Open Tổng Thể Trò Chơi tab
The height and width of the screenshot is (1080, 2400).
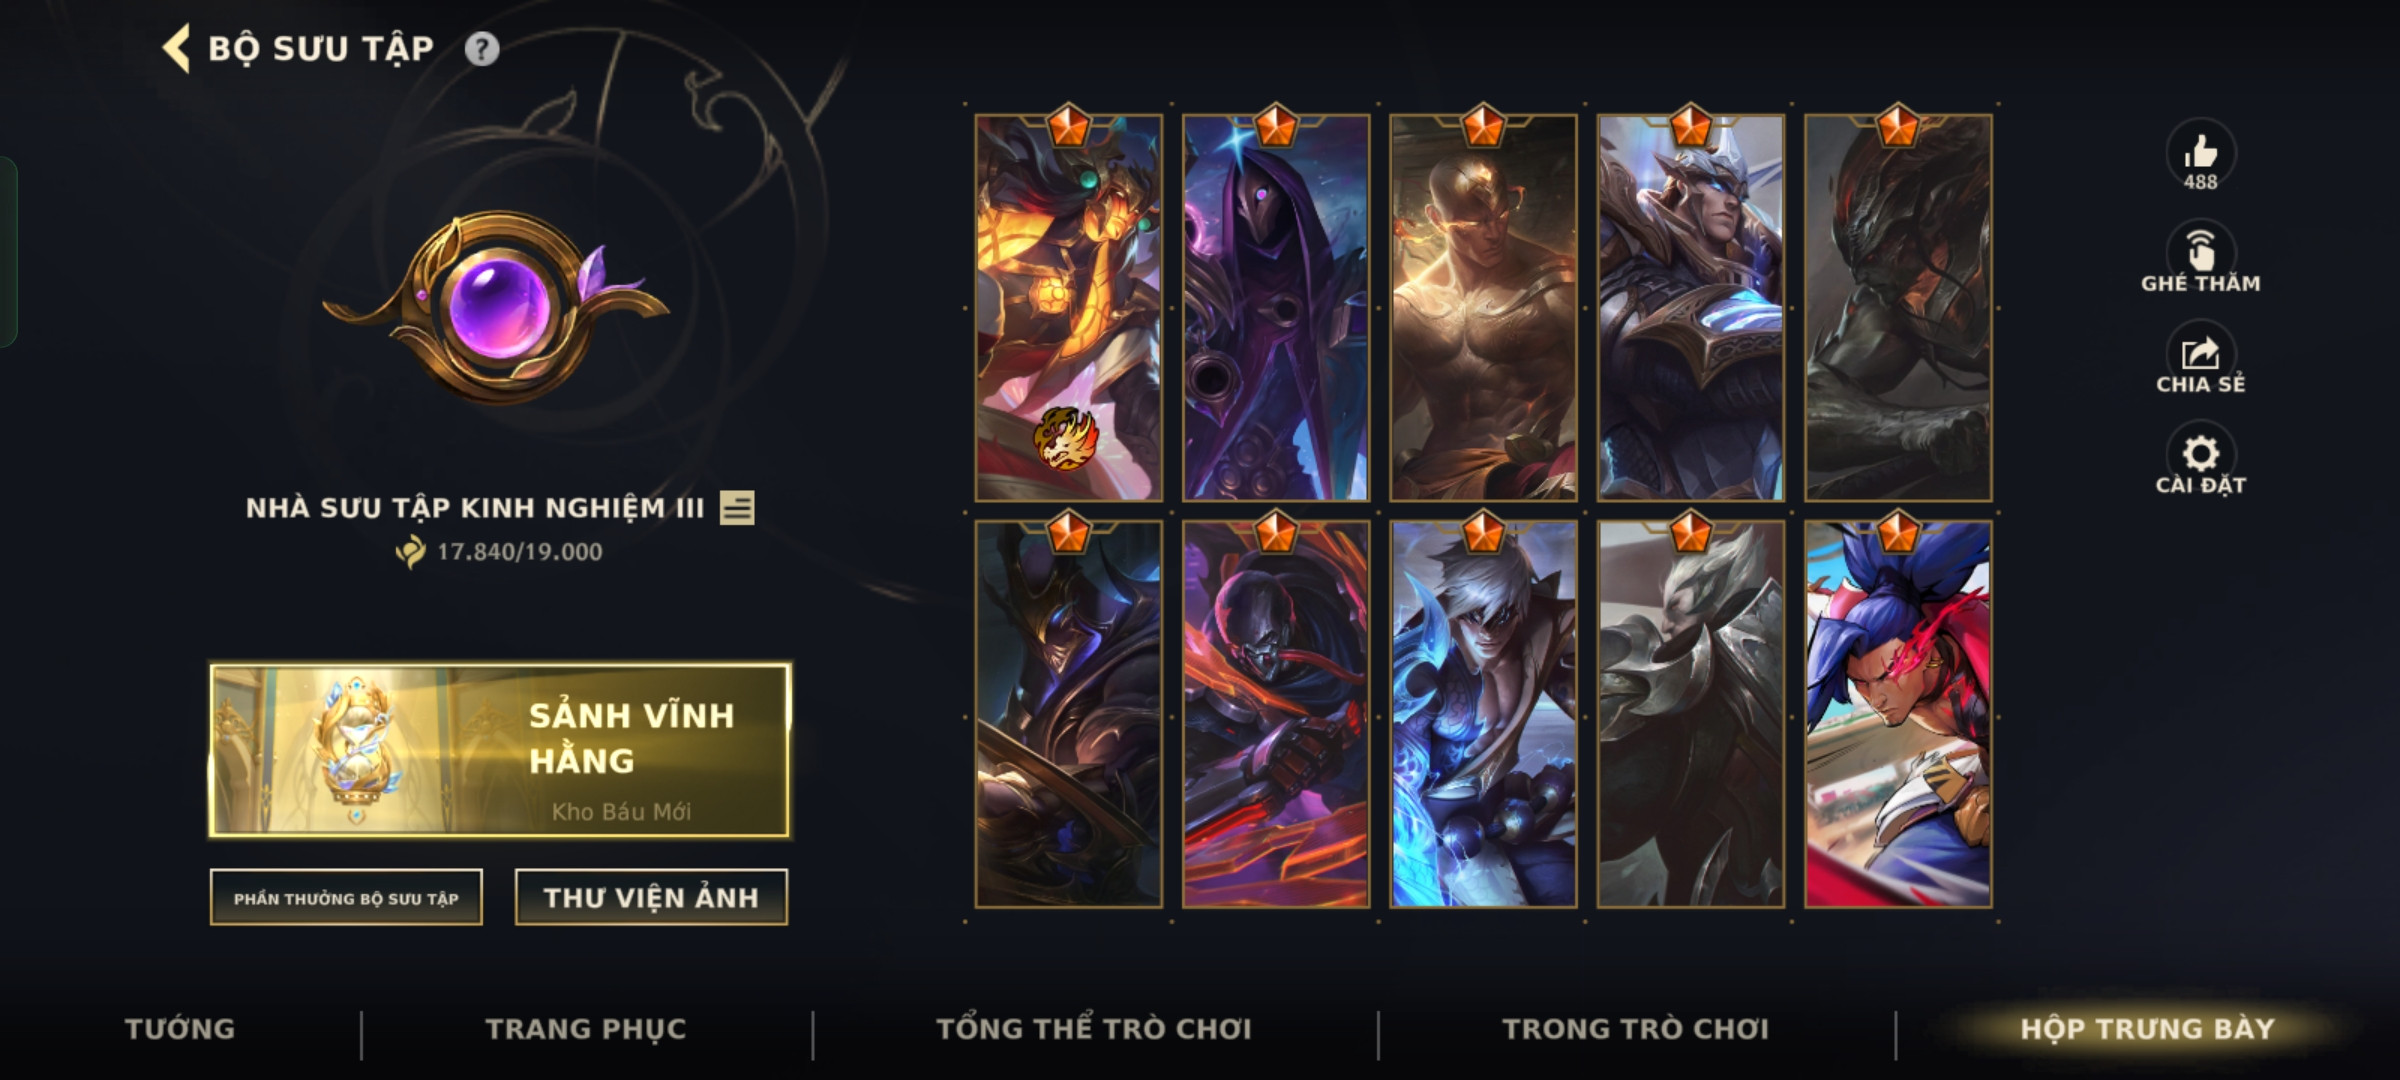(x=1094, y=1029)
